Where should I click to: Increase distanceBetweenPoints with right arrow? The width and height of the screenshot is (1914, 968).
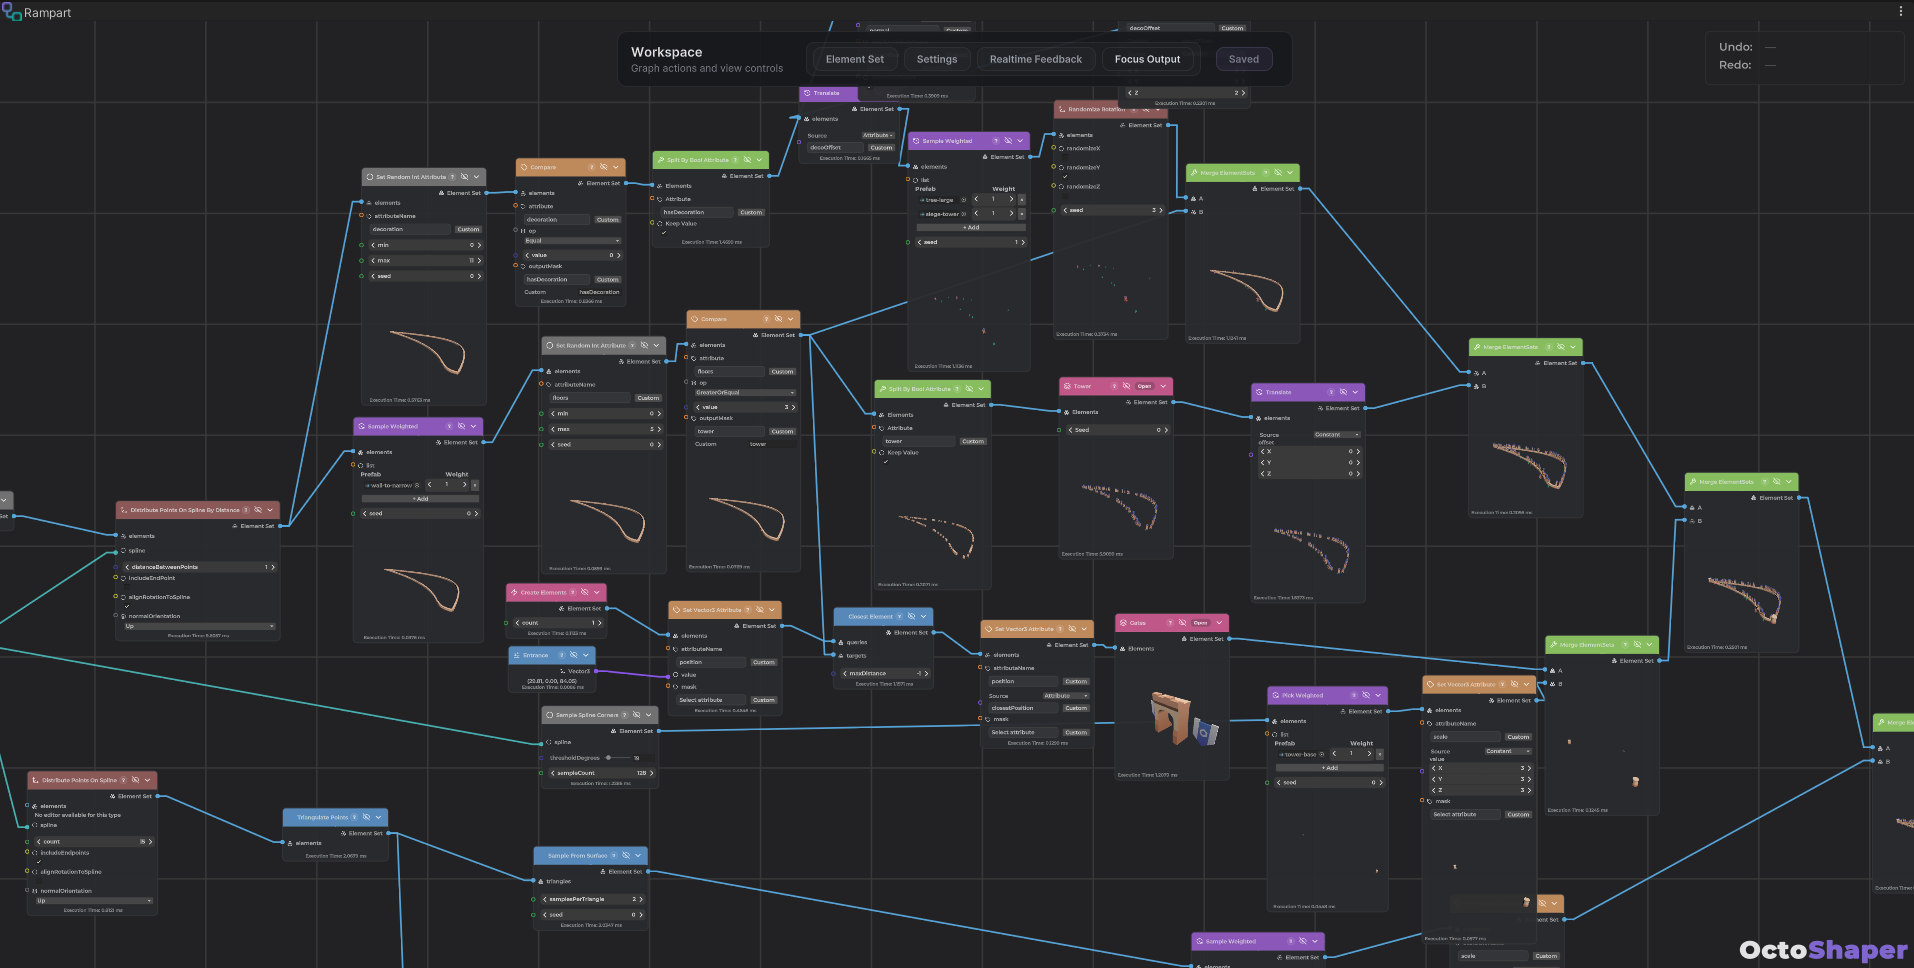point(272,567)
